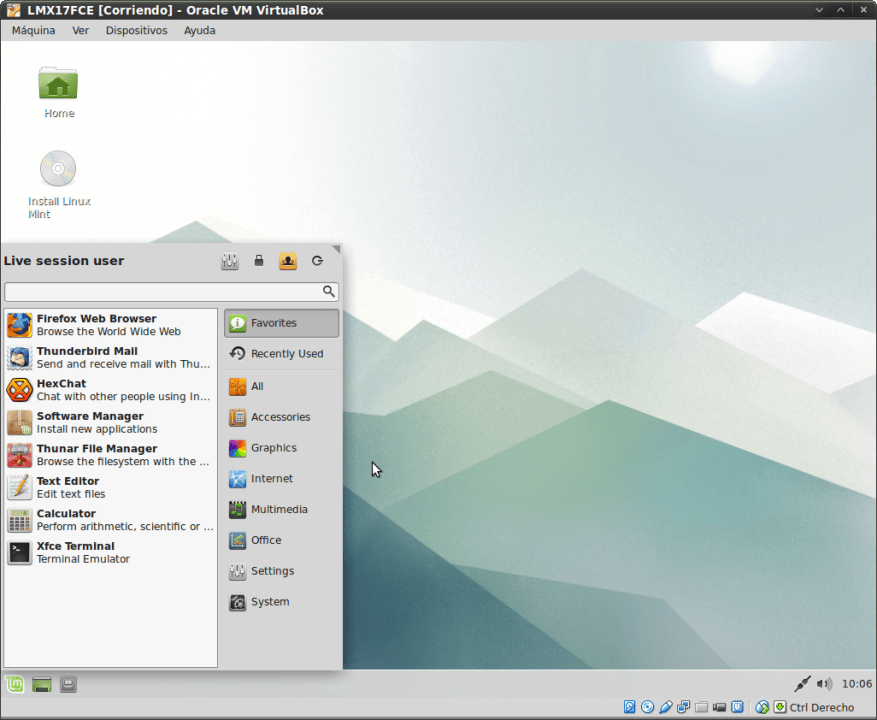Screen dimensions: 877x720
Task: Click the audio volume icon in the panel
Action: coord(824,684)
